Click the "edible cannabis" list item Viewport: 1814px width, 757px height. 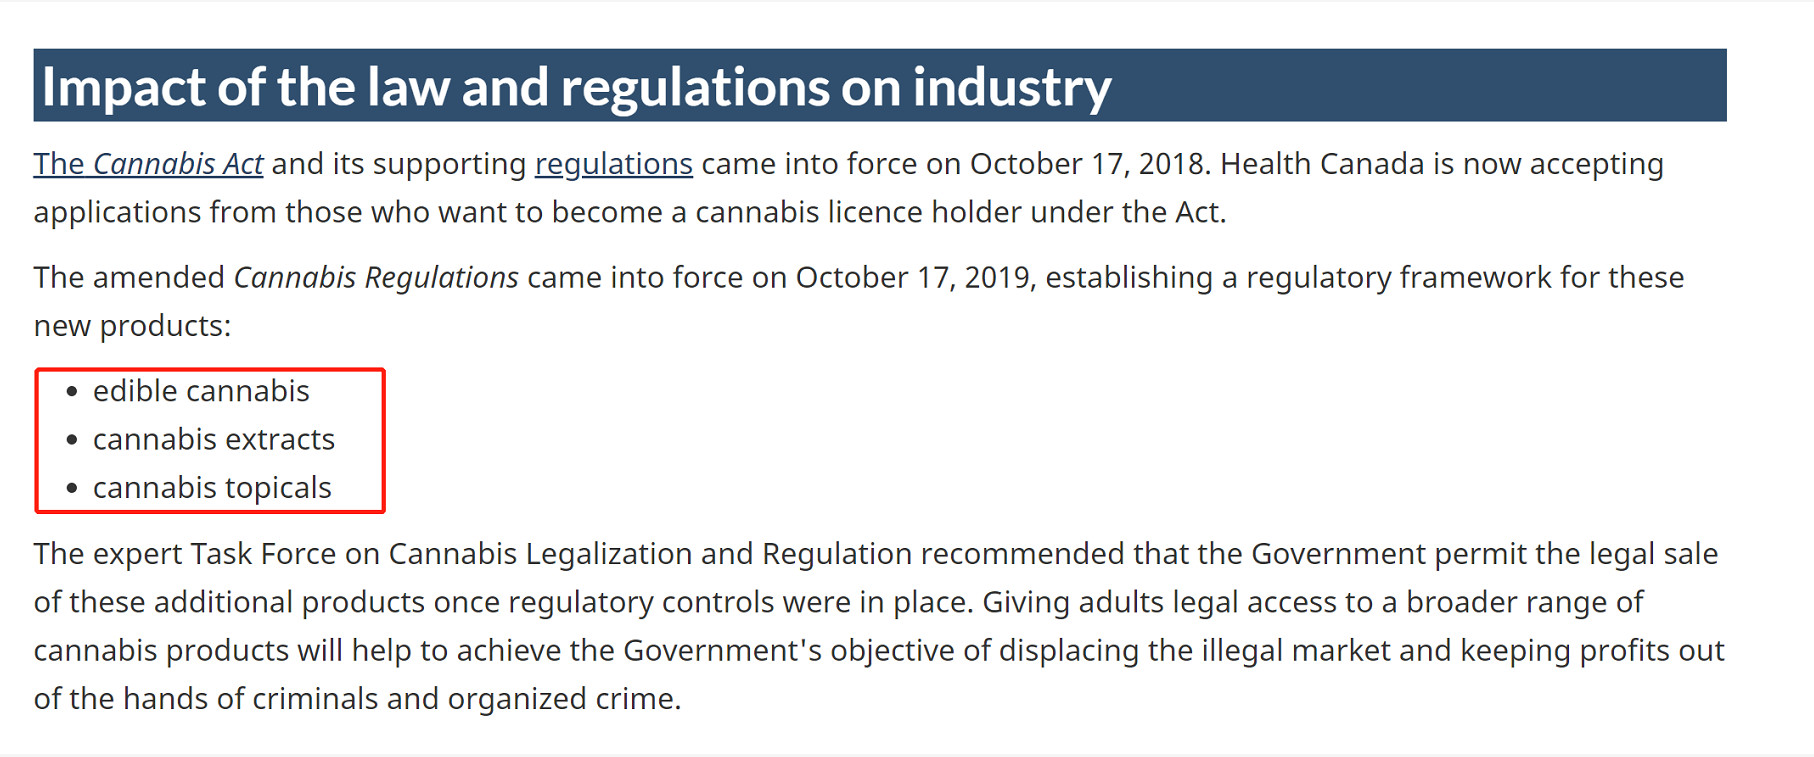201,391
